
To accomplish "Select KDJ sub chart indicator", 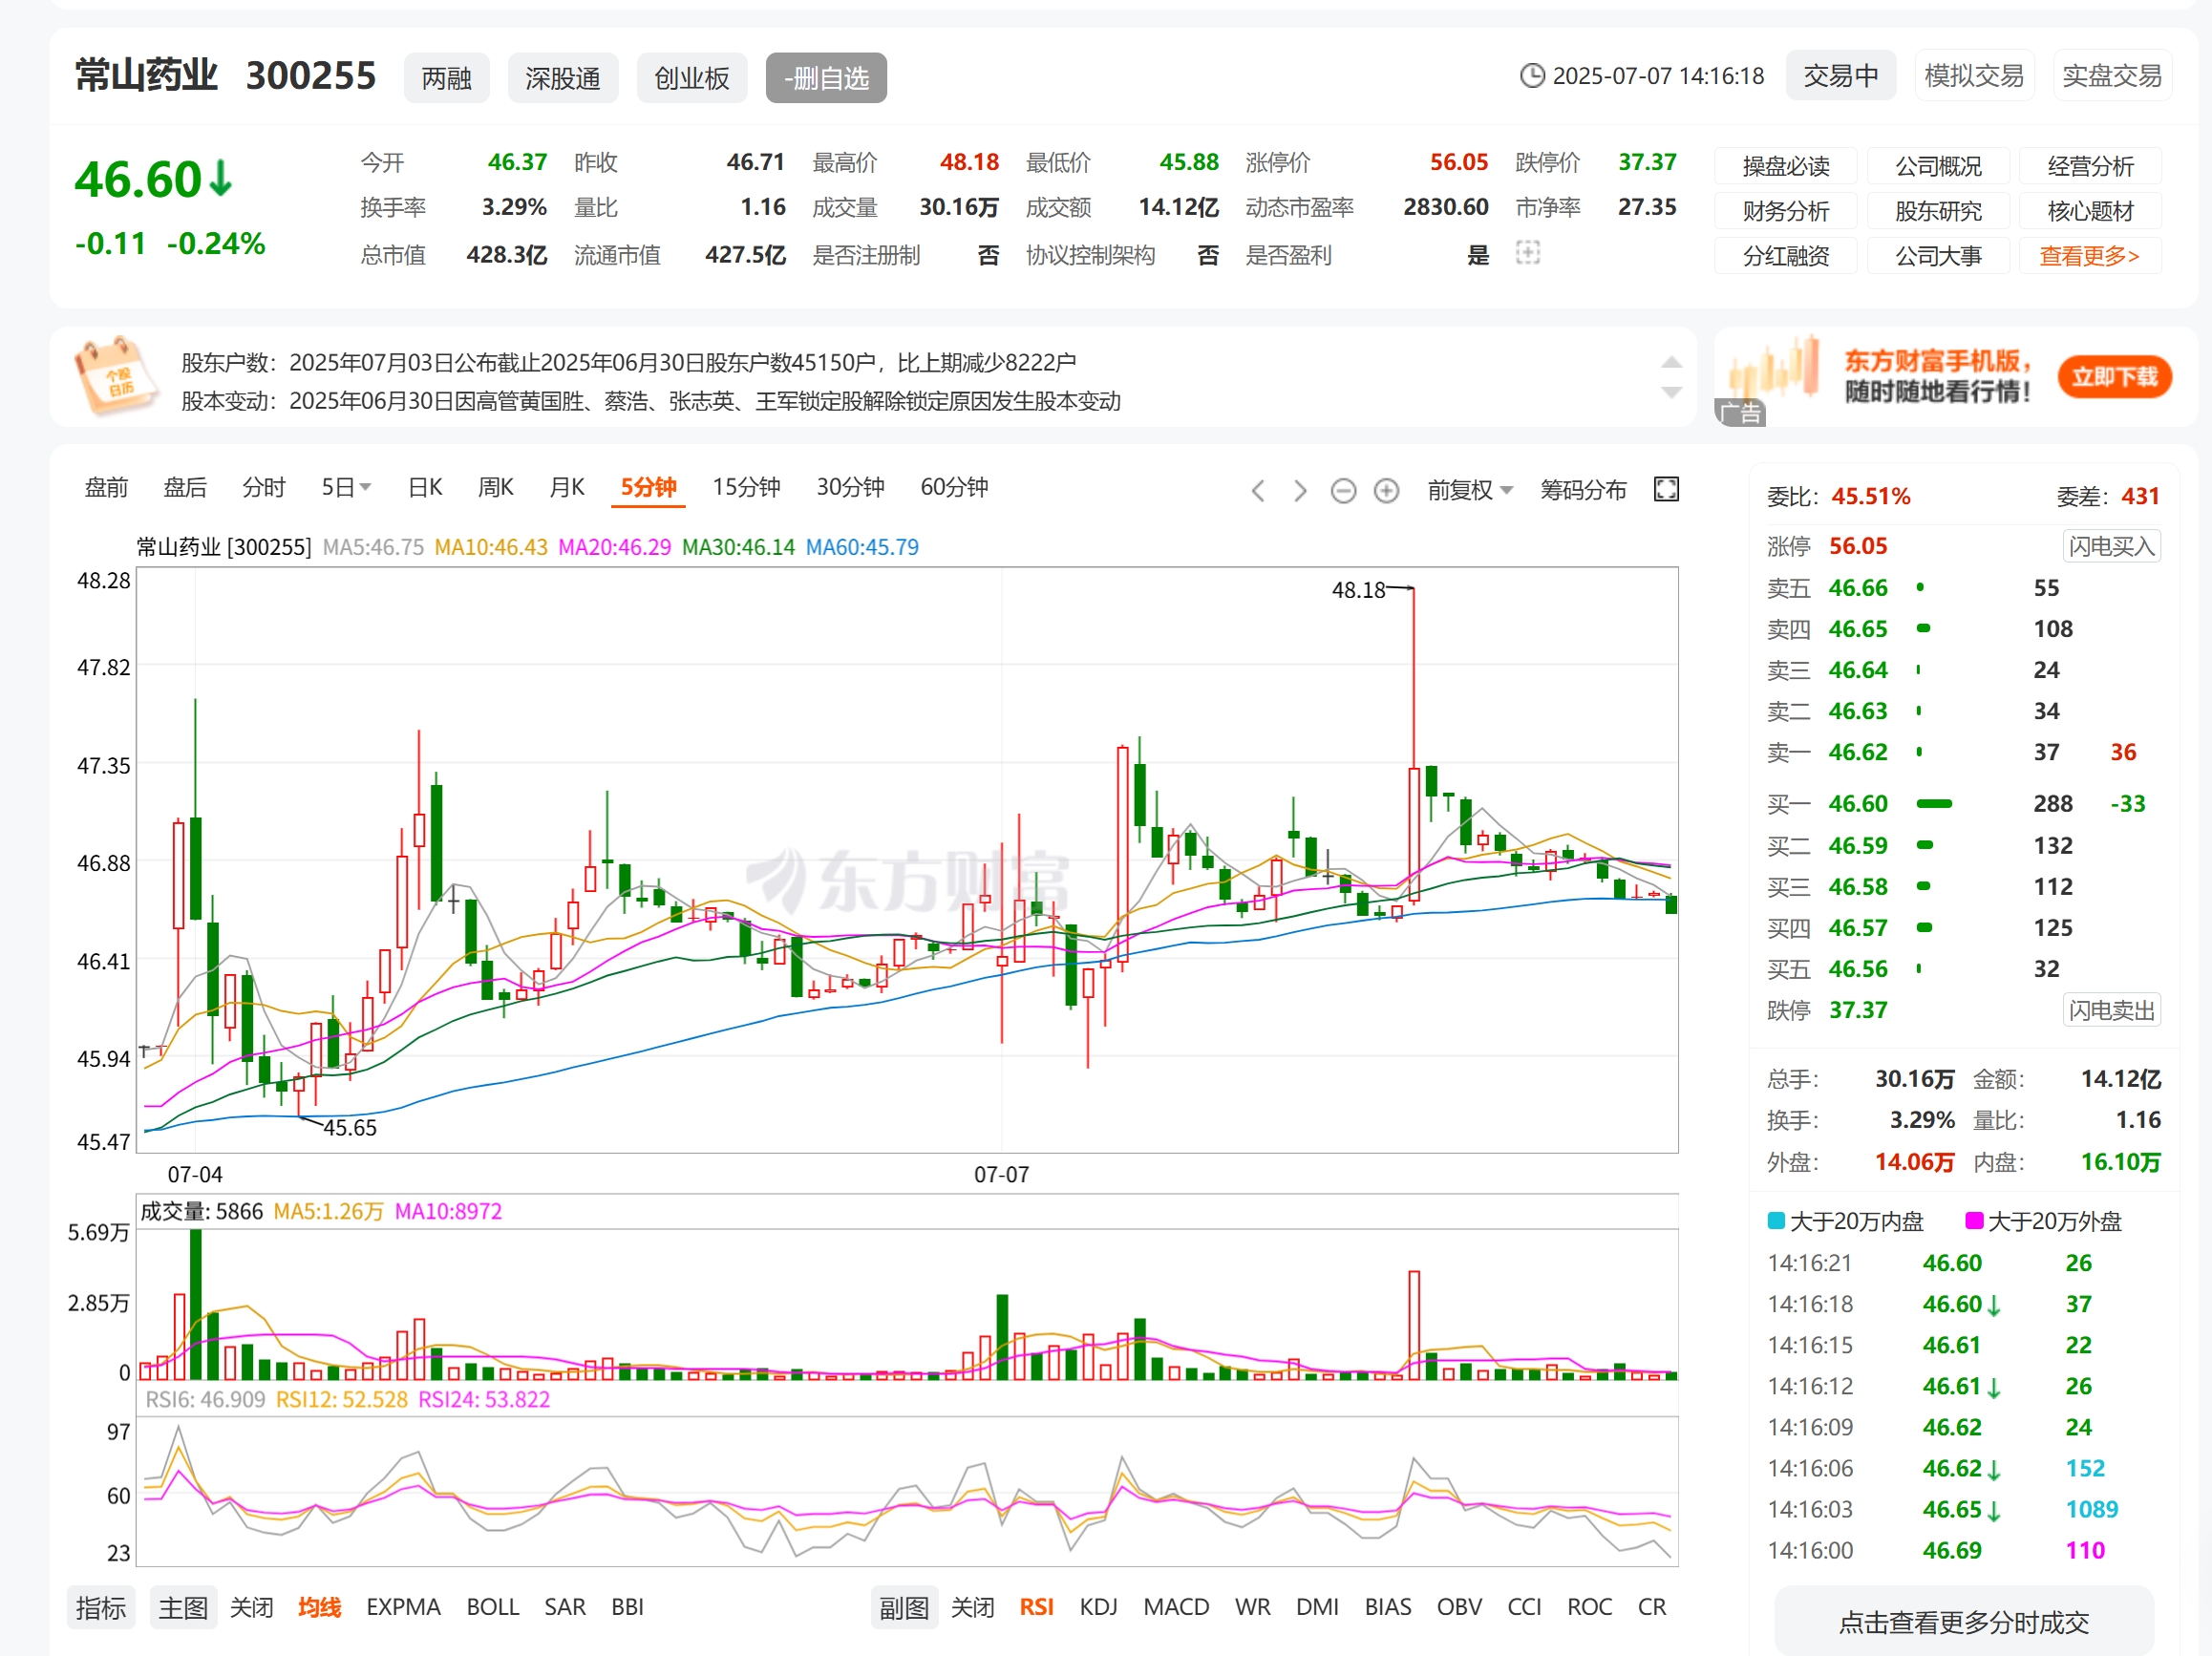I will pos(1098,1607).
